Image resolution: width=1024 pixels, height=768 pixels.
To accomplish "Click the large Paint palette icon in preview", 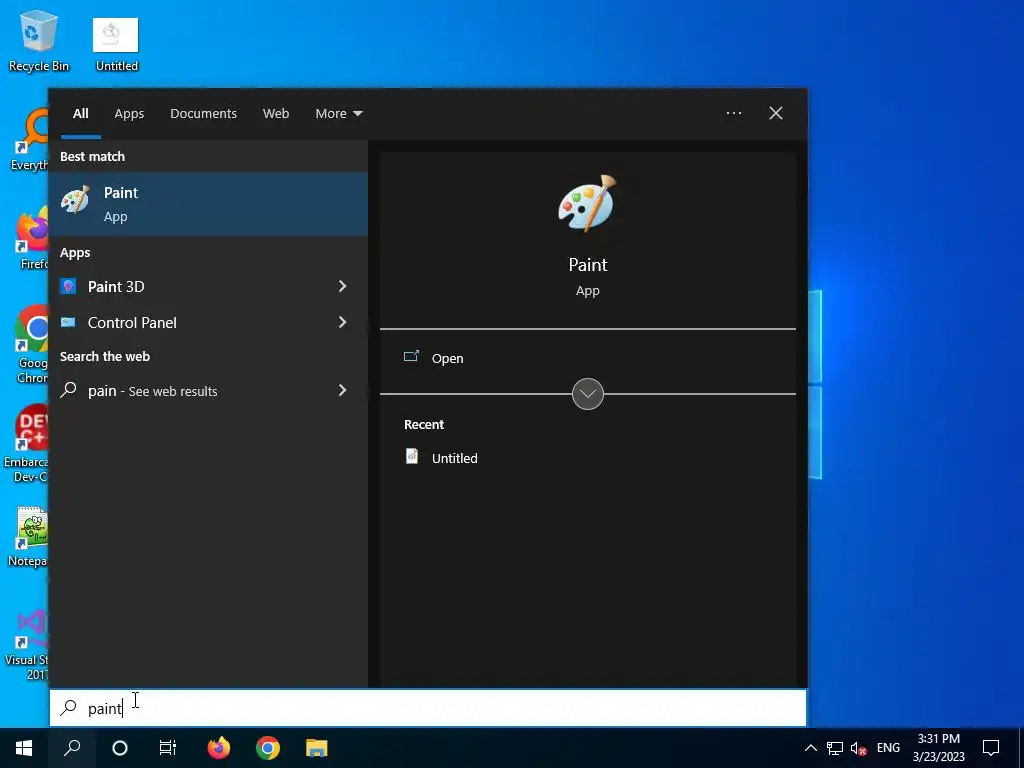I will pos(587,203).
